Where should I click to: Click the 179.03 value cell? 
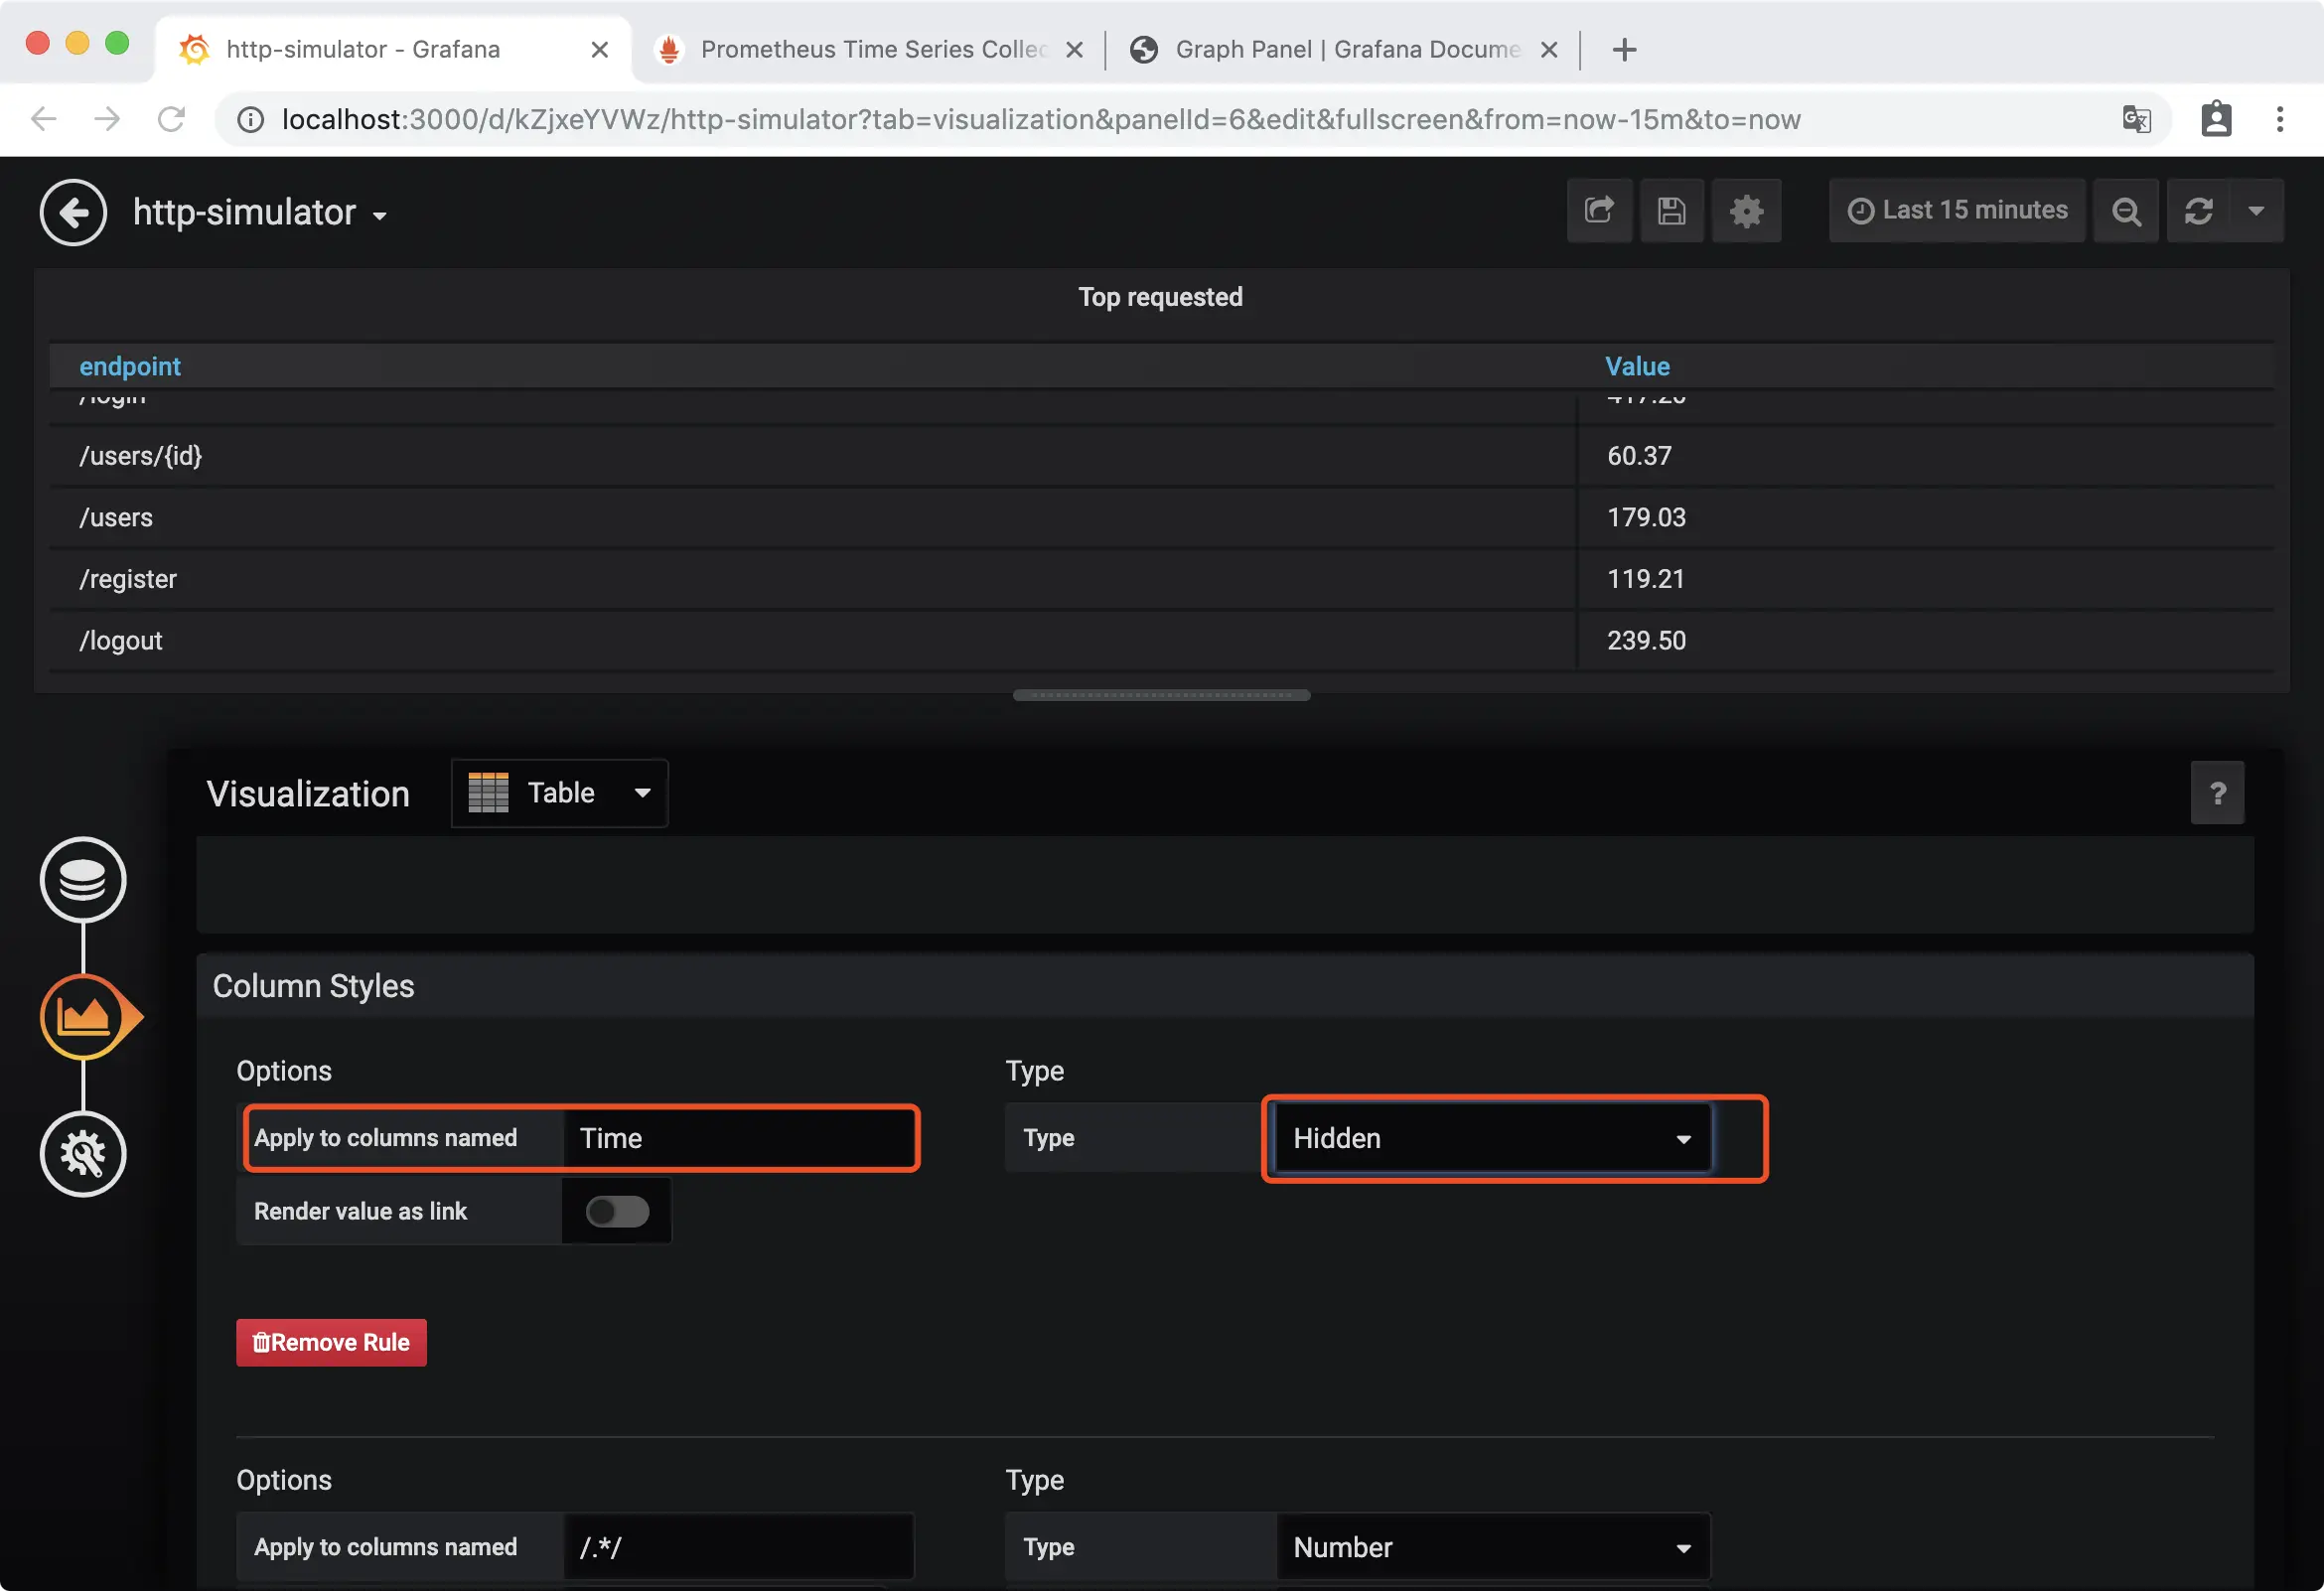coord(1927,517)
